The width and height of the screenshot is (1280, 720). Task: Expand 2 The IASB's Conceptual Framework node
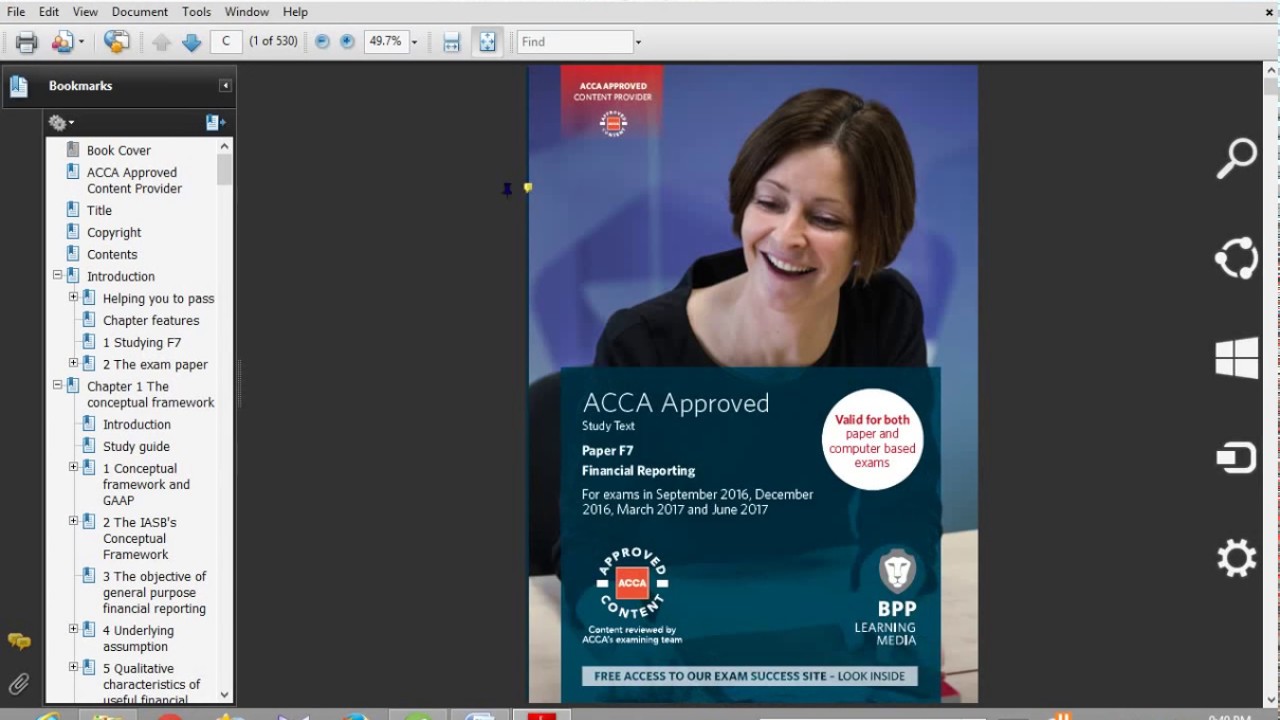pyautogui.click(x=73, y=521)
